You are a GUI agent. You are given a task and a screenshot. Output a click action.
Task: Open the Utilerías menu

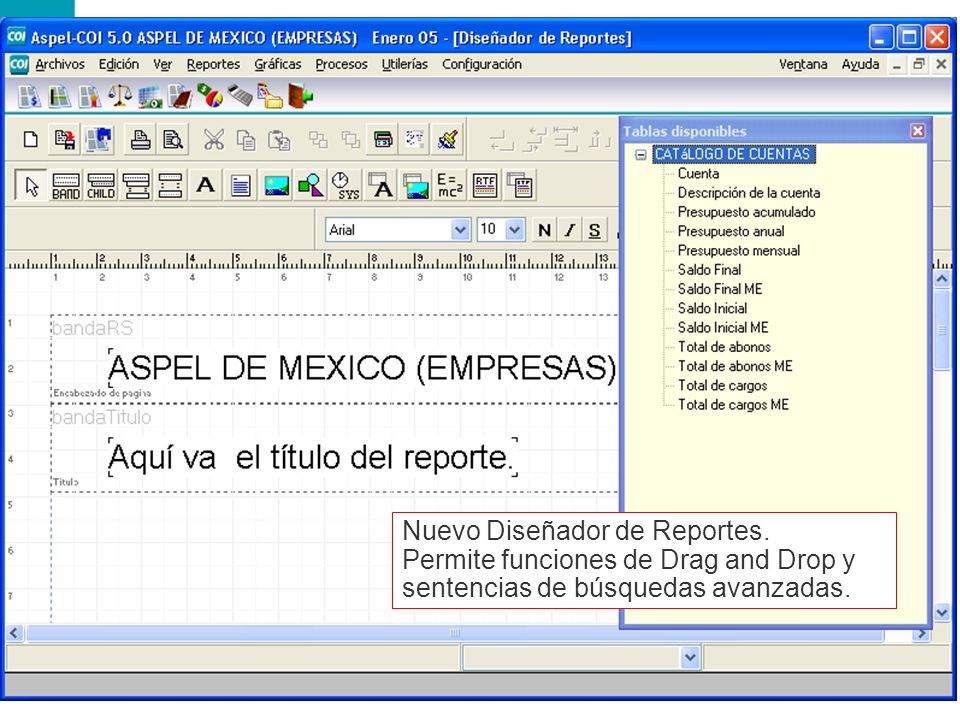pos(405,64)
